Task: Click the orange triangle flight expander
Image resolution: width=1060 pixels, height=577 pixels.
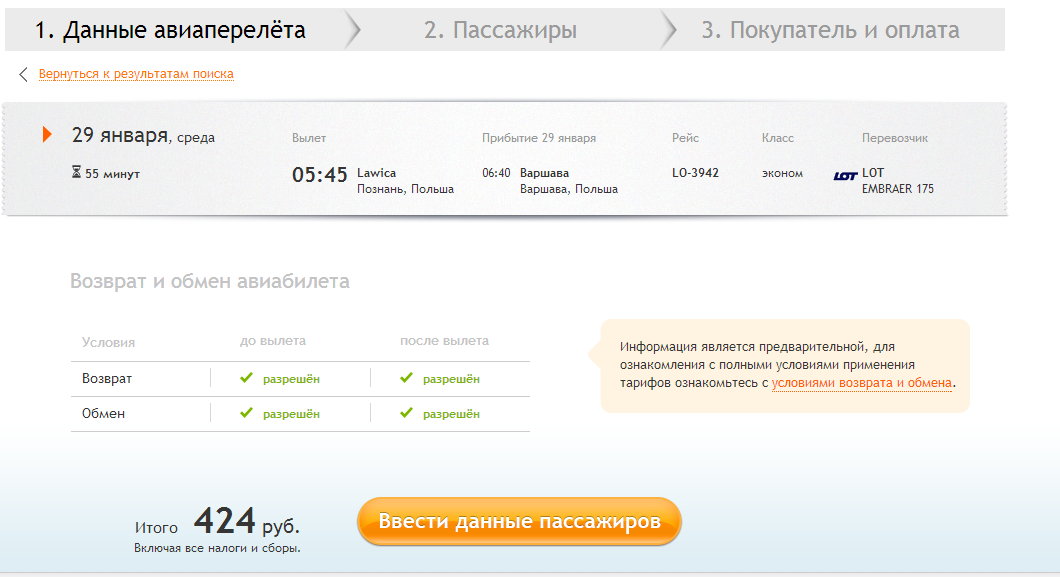Action: click(47, 134)
